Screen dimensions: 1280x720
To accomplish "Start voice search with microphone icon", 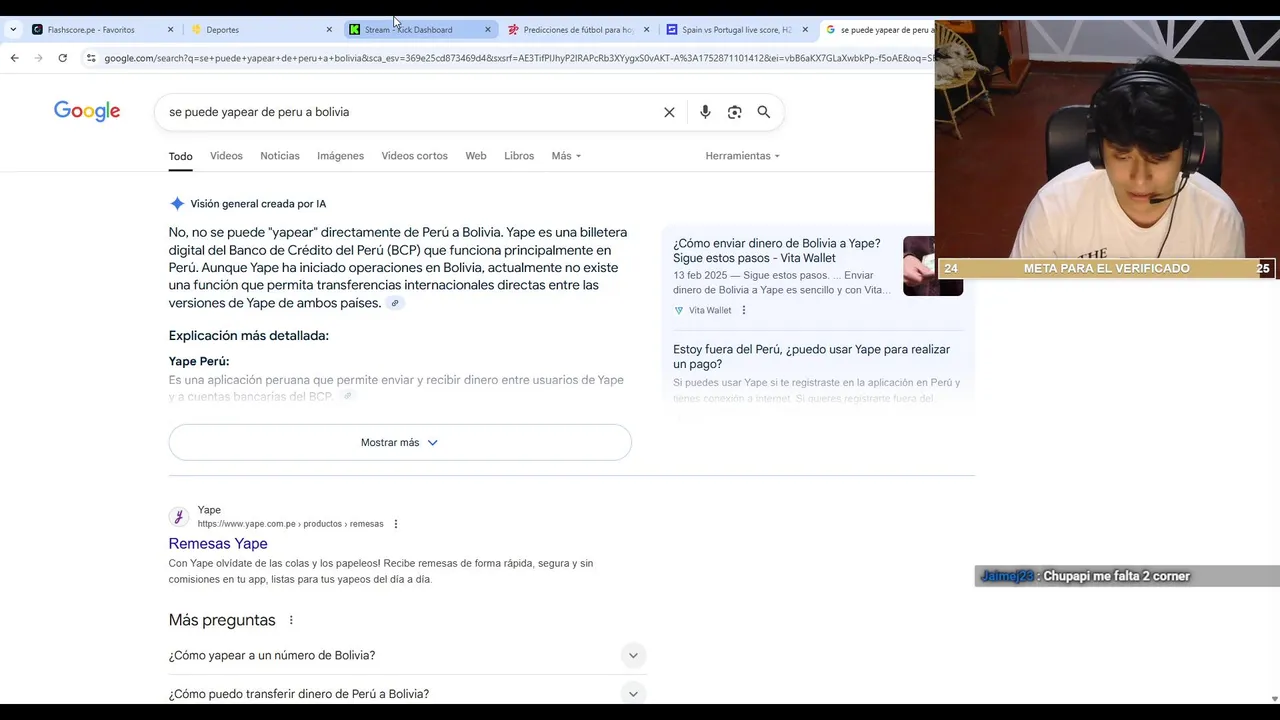I will tap(705, 112).
